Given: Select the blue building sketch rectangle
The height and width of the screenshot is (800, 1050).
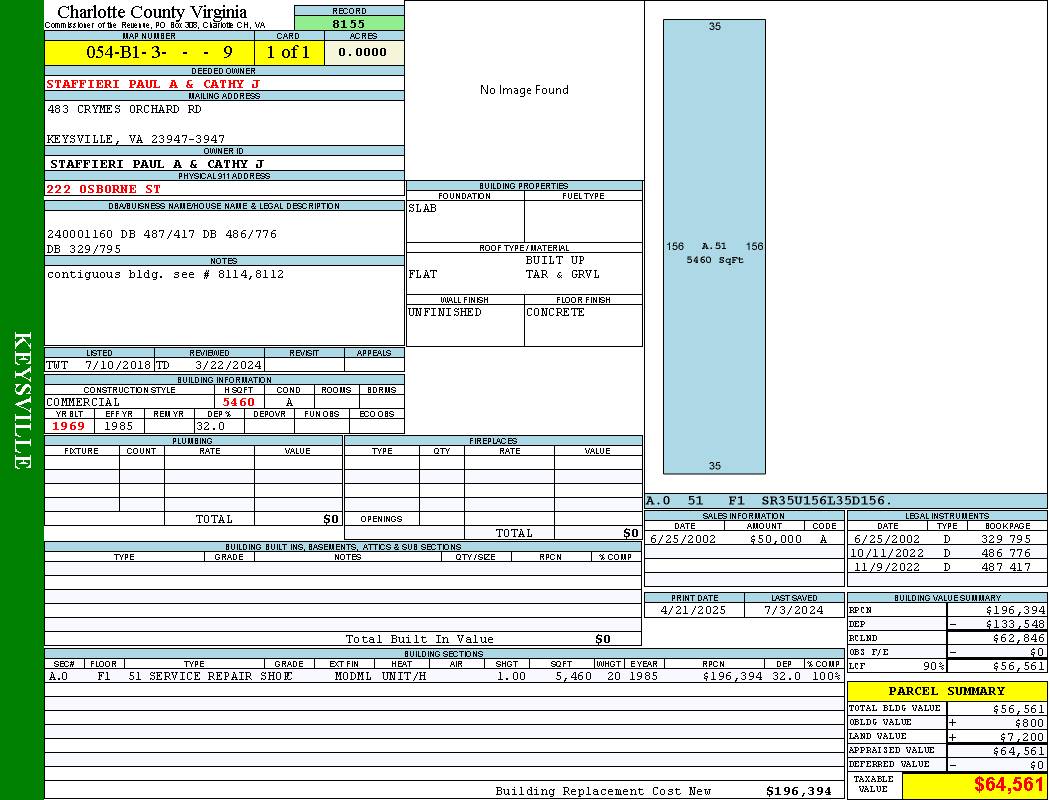Looking at the screenshot, I should (x=714, y=246).
